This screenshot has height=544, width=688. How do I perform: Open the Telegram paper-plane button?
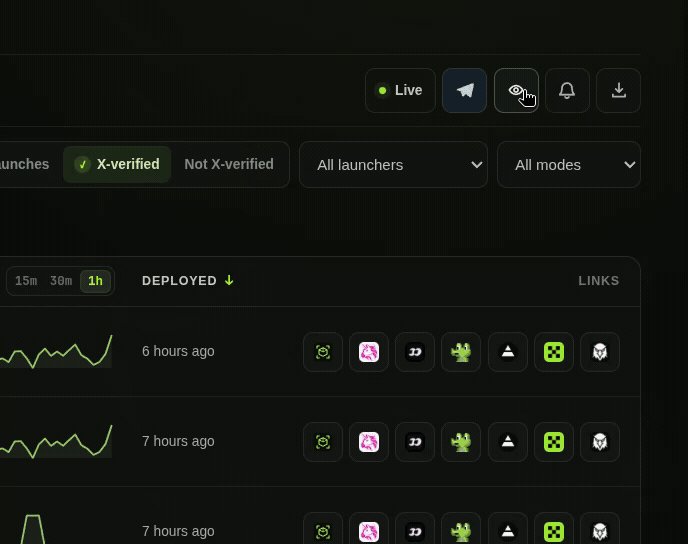[464, 90]
